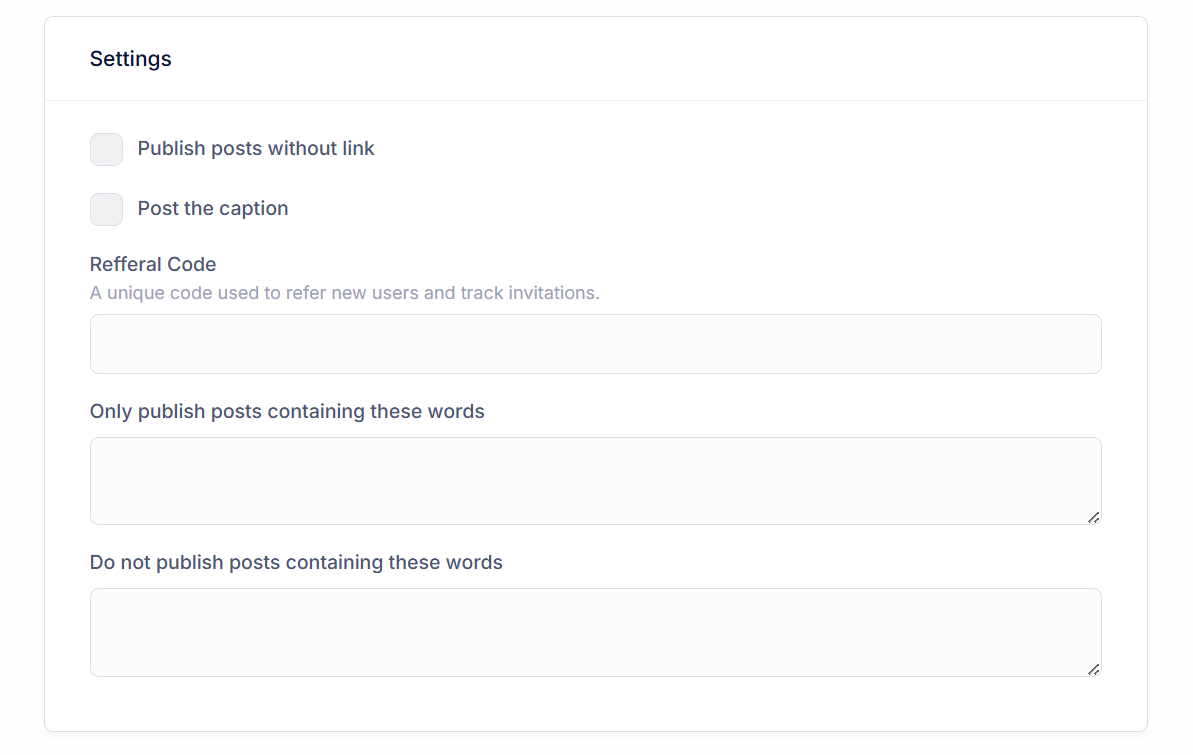The height and width of the screenshot is (755, 1193).
Task: Grab resize handle of 'Do not publish' textarea
Action: pyautogui.click(x=1093, y=669)
